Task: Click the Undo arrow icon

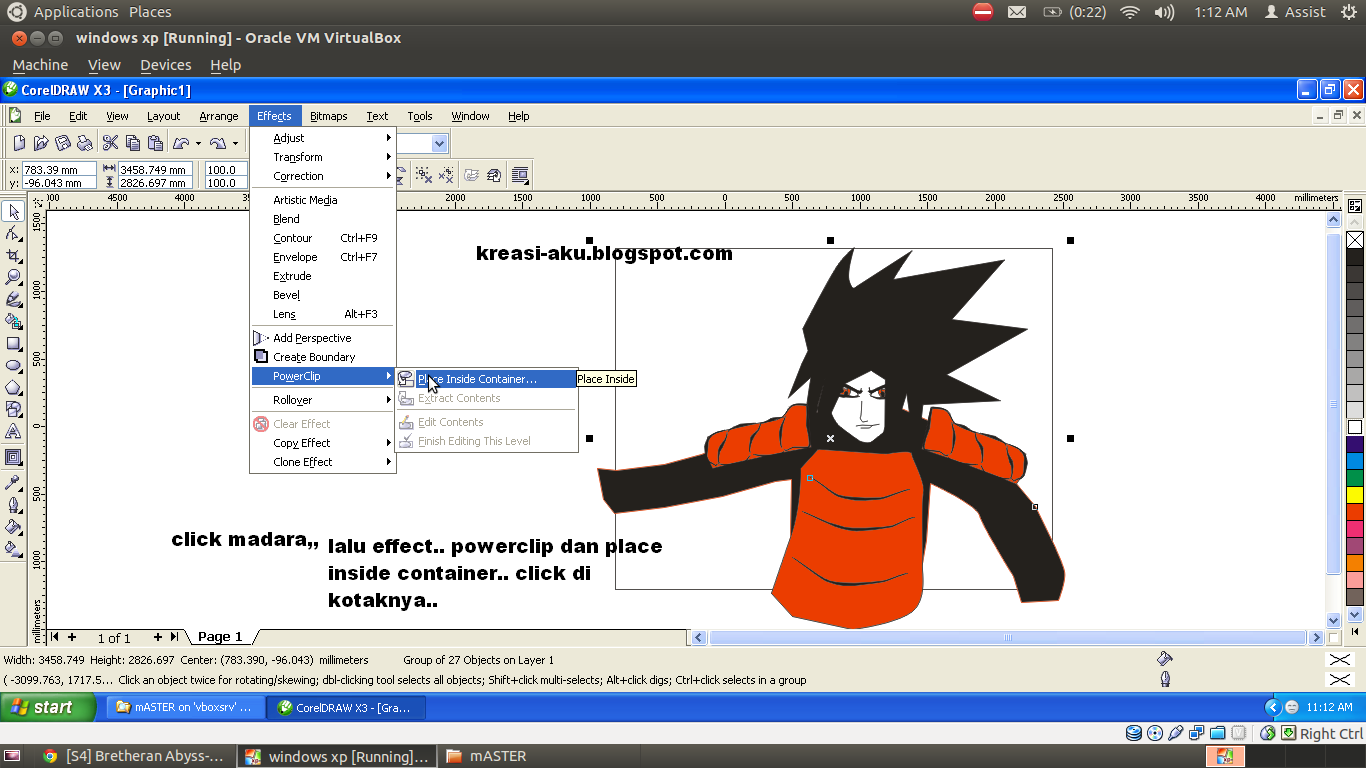Action: [x=181, y=143]
